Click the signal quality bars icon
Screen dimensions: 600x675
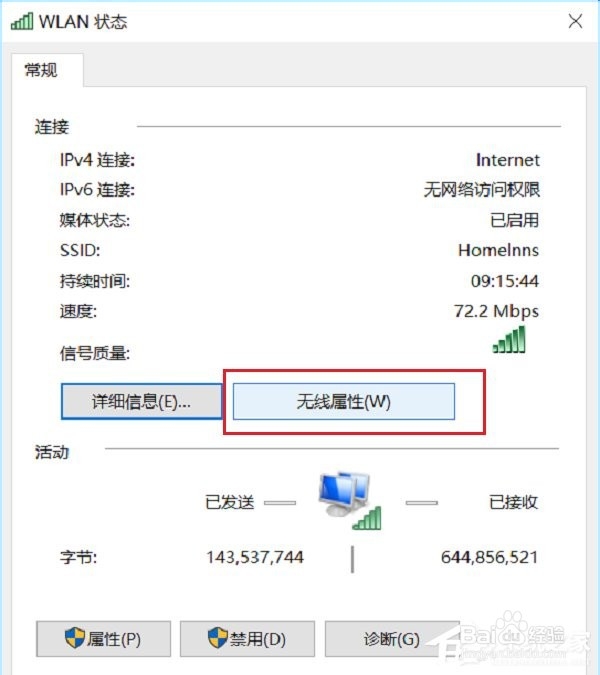[x=509, y=339]
